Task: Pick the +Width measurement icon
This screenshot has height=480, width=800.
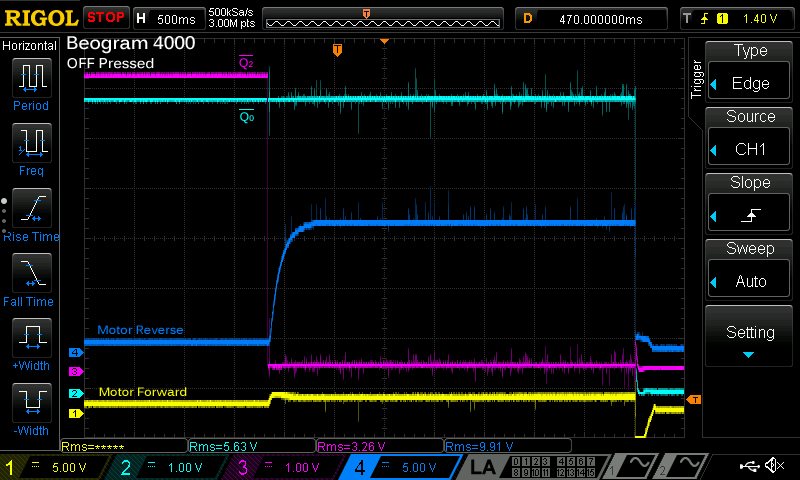Action: pyautogui.click(x=31, y=337)
